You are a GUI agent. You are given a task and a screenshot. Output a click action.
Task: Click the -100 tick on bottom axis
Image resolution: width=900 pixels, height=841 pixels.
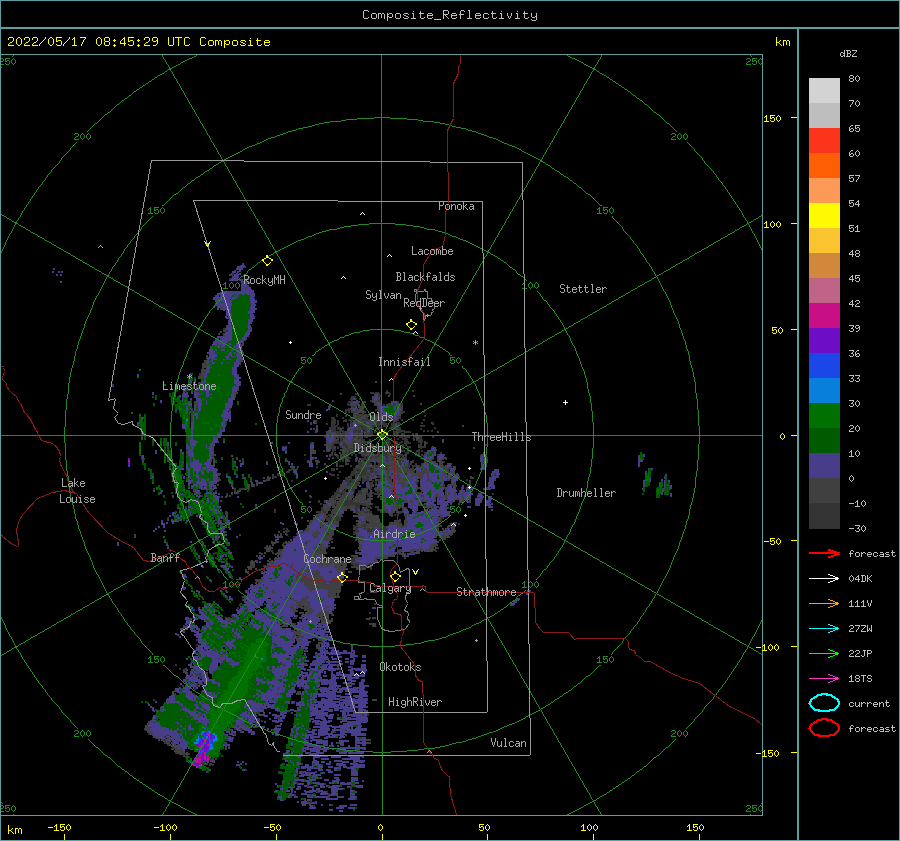pos(165,828)
